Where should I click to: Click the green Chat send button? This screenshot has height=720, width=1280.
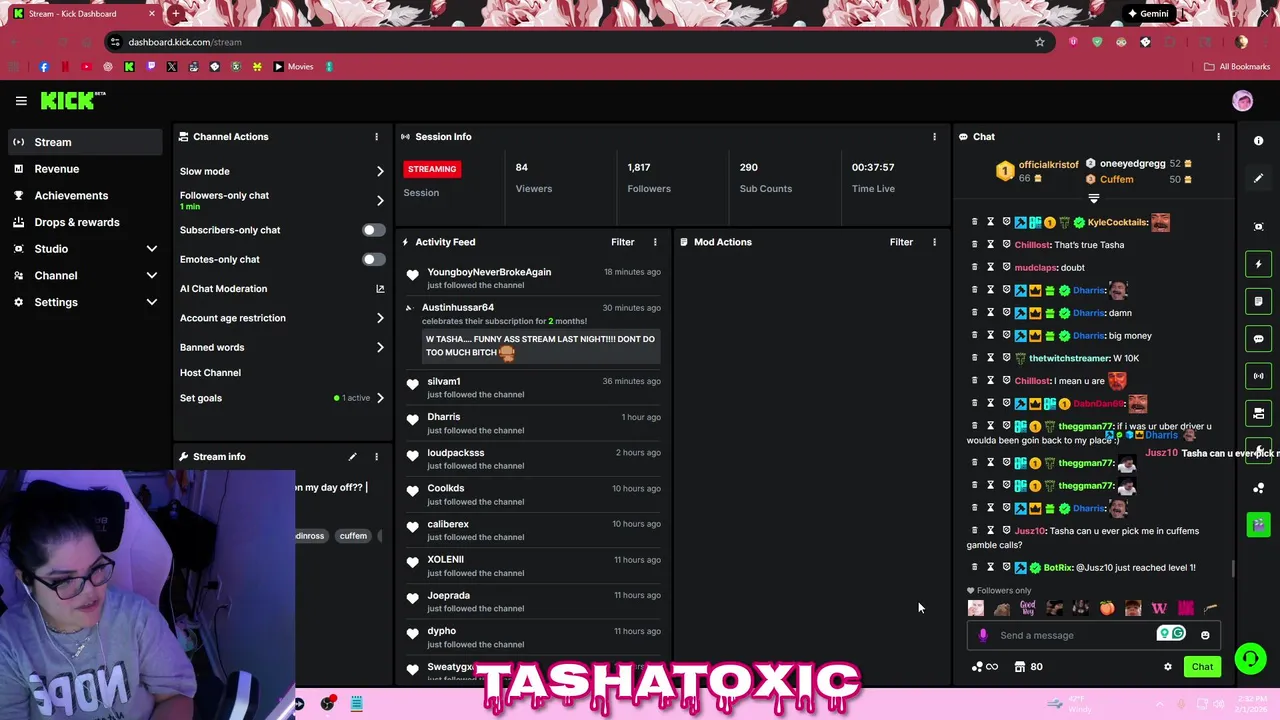tap(1202, 667)
